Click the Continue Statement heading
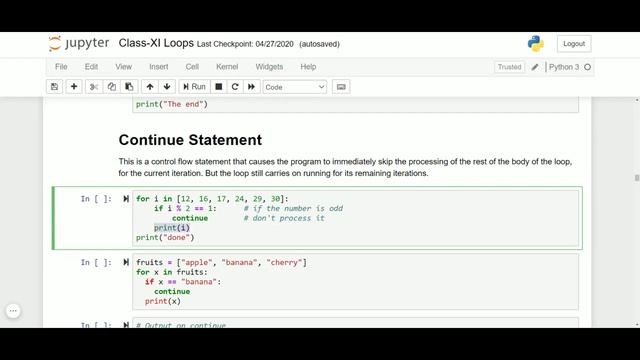Viewport: 640px width, 360px height. [190, 140]
